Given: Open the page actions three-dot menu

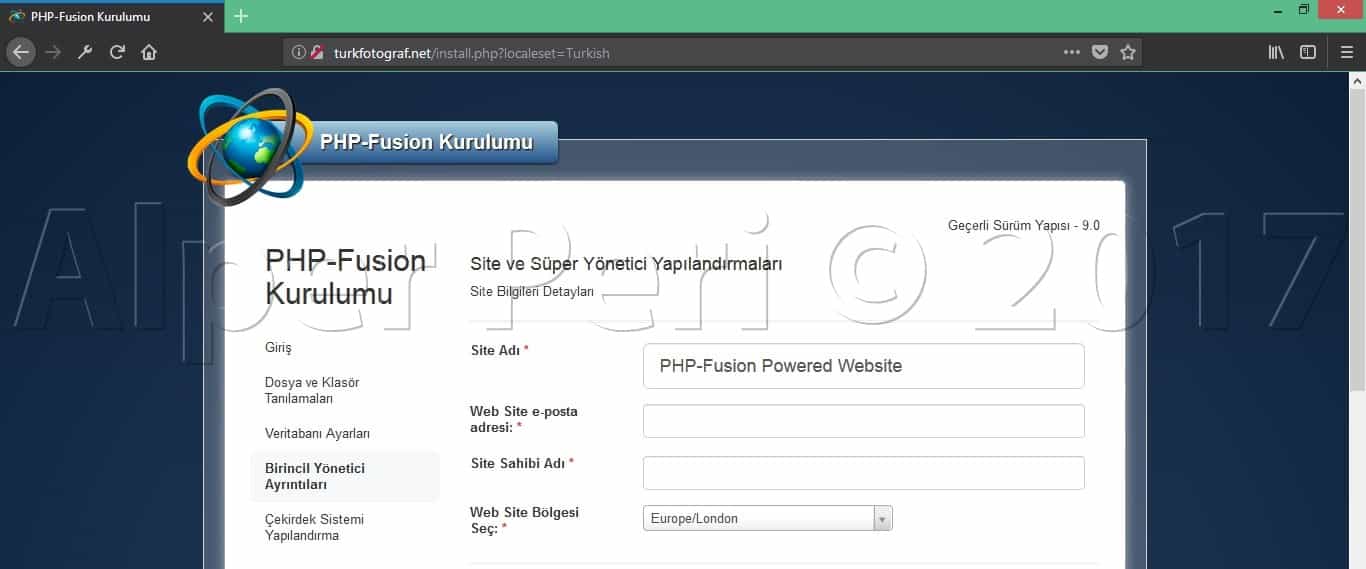Looking at the screenshot, I should tap(1071, 52).
